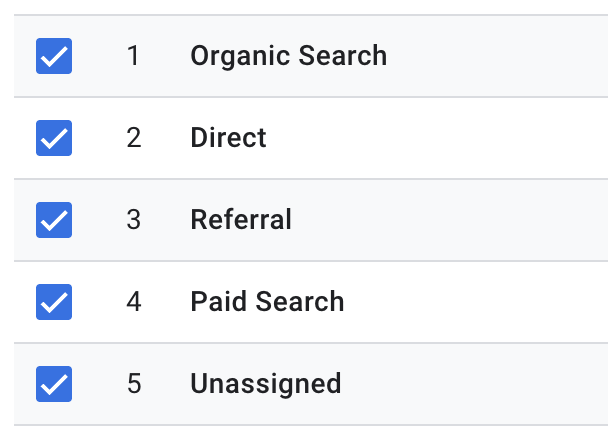The height and width of the screenshot is (442, 608).
Task: Select the Unassigned channel label
Action: 266,384
